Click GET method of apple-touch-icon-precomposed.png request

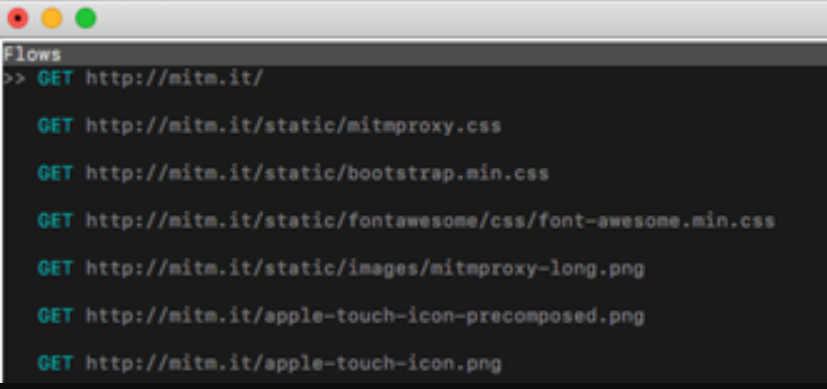[x=55, y=316]
